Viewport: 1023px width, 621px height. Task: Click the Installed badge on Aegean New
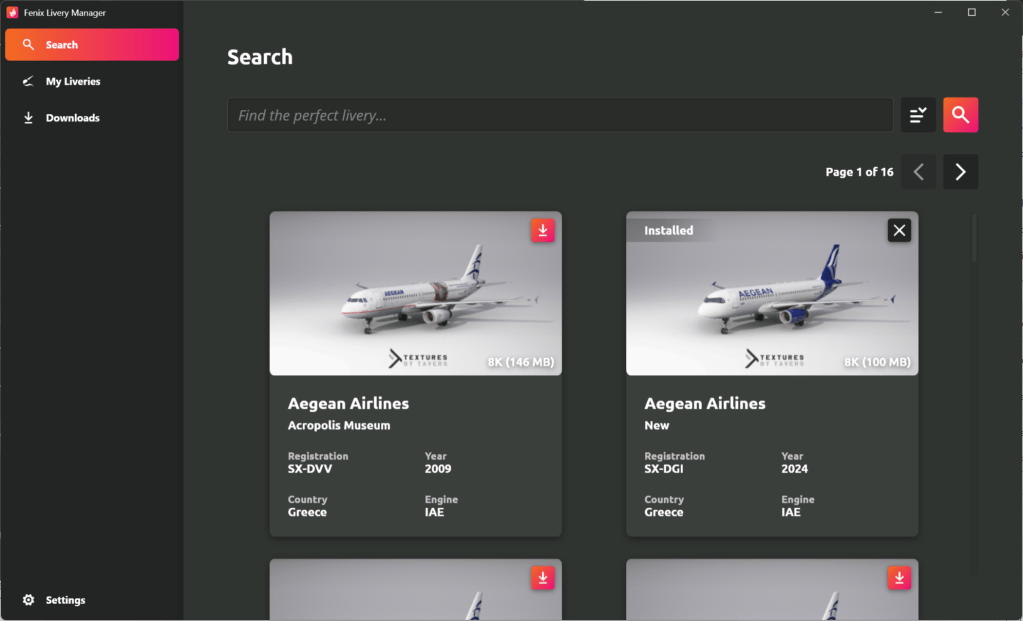click(668, 231)
